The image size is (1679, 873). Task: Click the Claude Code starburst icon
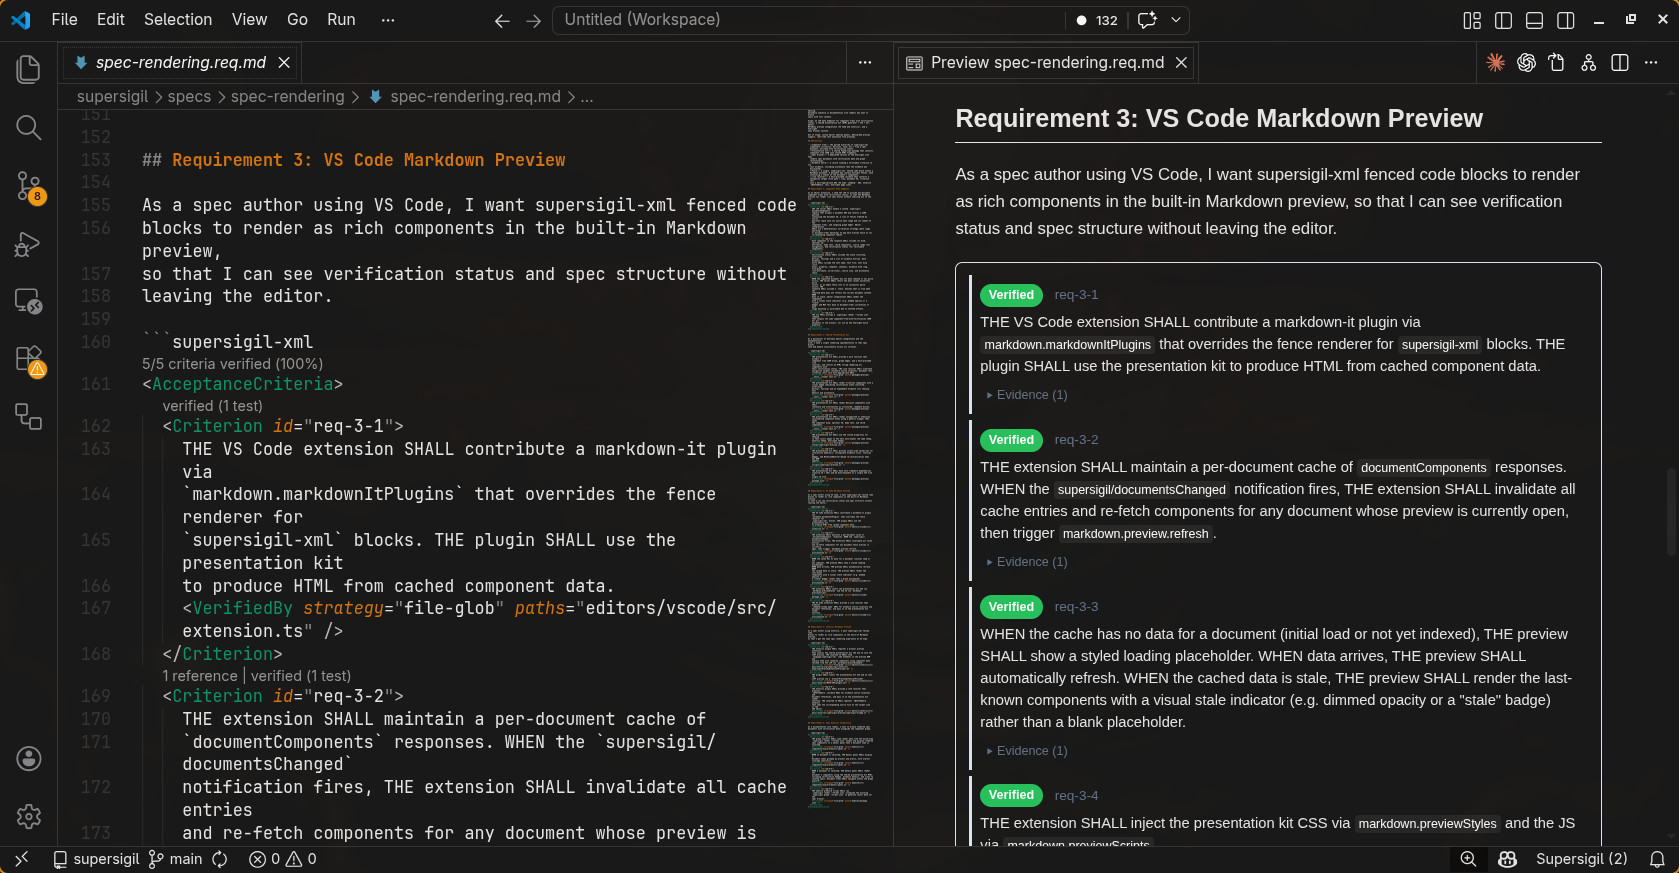pyautogui.click(x=1495, y=63)
